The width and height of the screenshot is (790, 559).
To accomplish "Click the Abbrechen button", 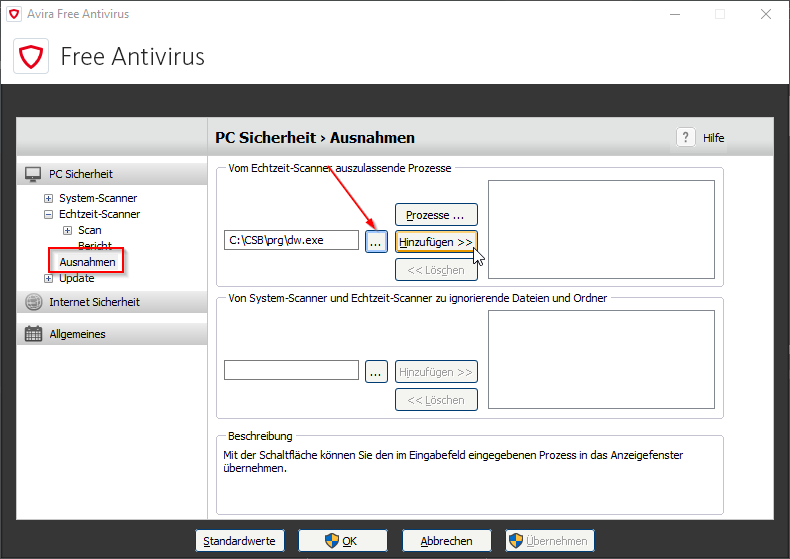I will (446, 541).
